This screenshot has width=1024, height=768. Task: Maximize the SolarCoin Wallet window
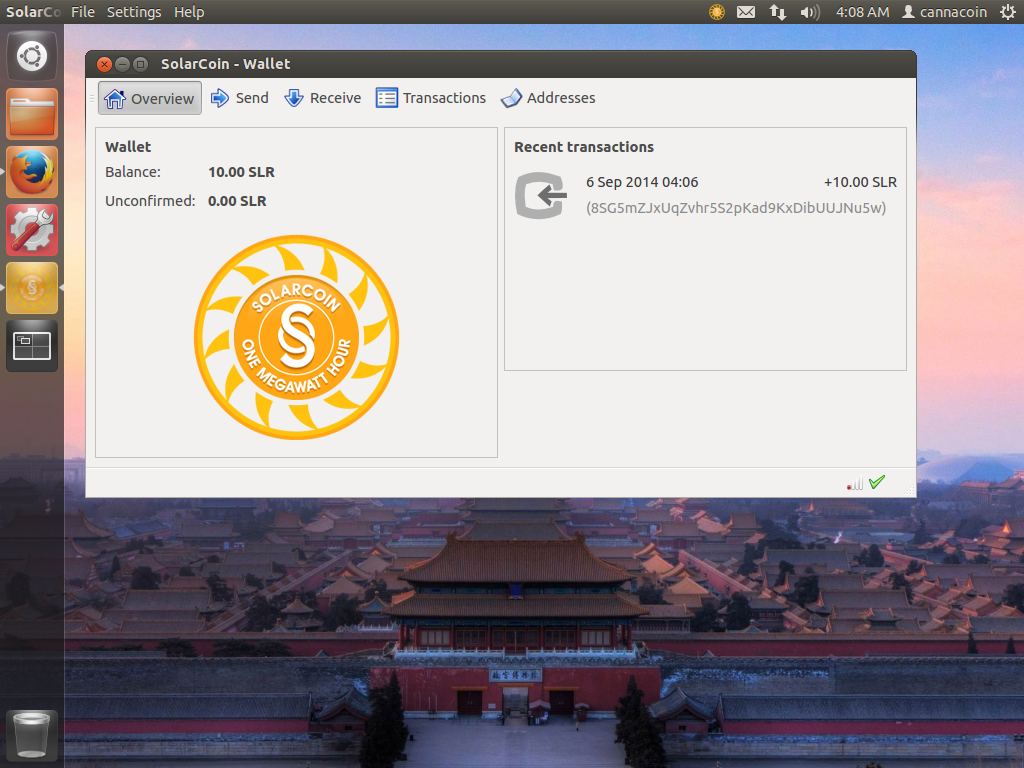click(x=140, y=64)
